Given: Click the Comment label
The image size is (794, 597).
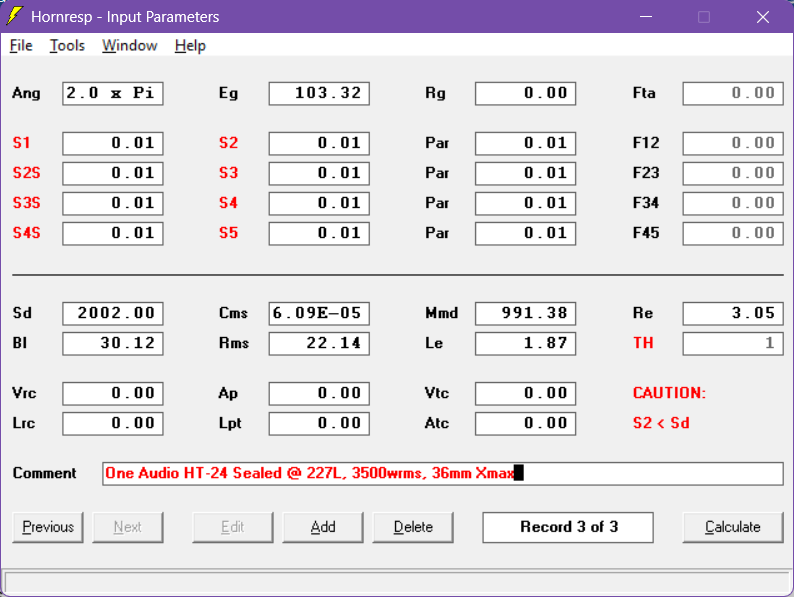Looking at the screenshot, I should click(45, 473).
